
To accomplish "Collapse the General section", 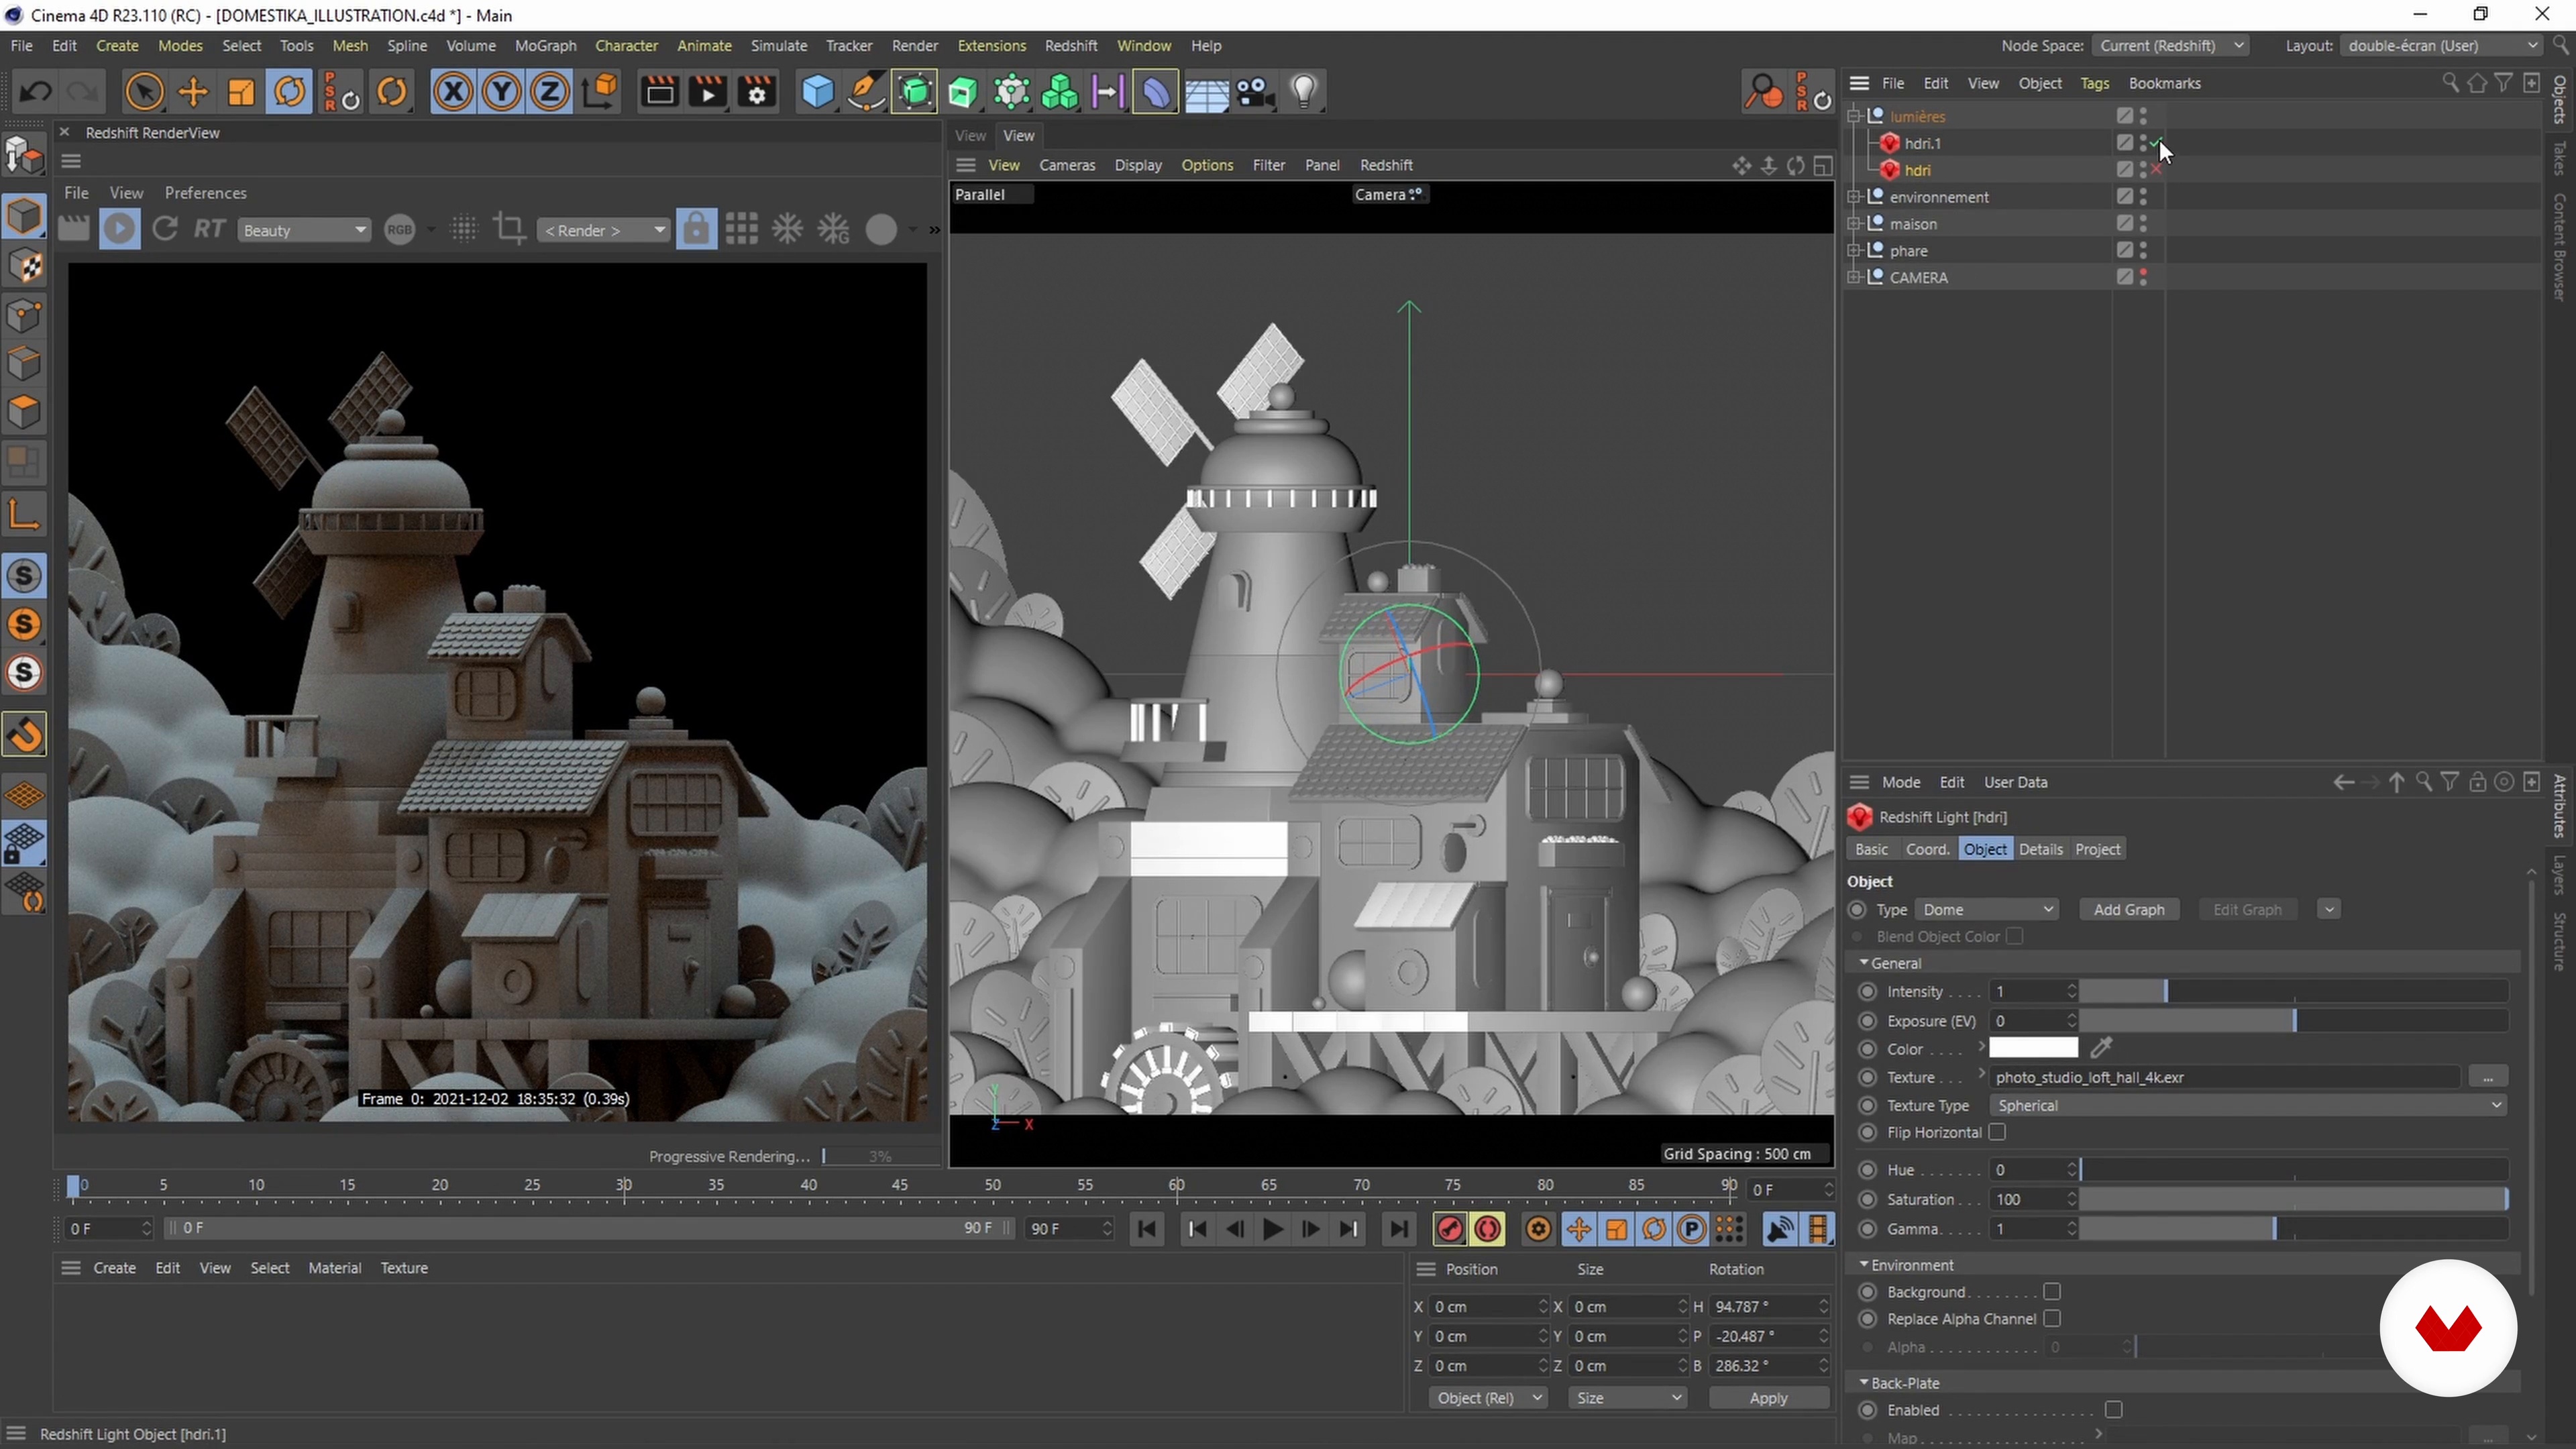I will tap(1864, 962).
